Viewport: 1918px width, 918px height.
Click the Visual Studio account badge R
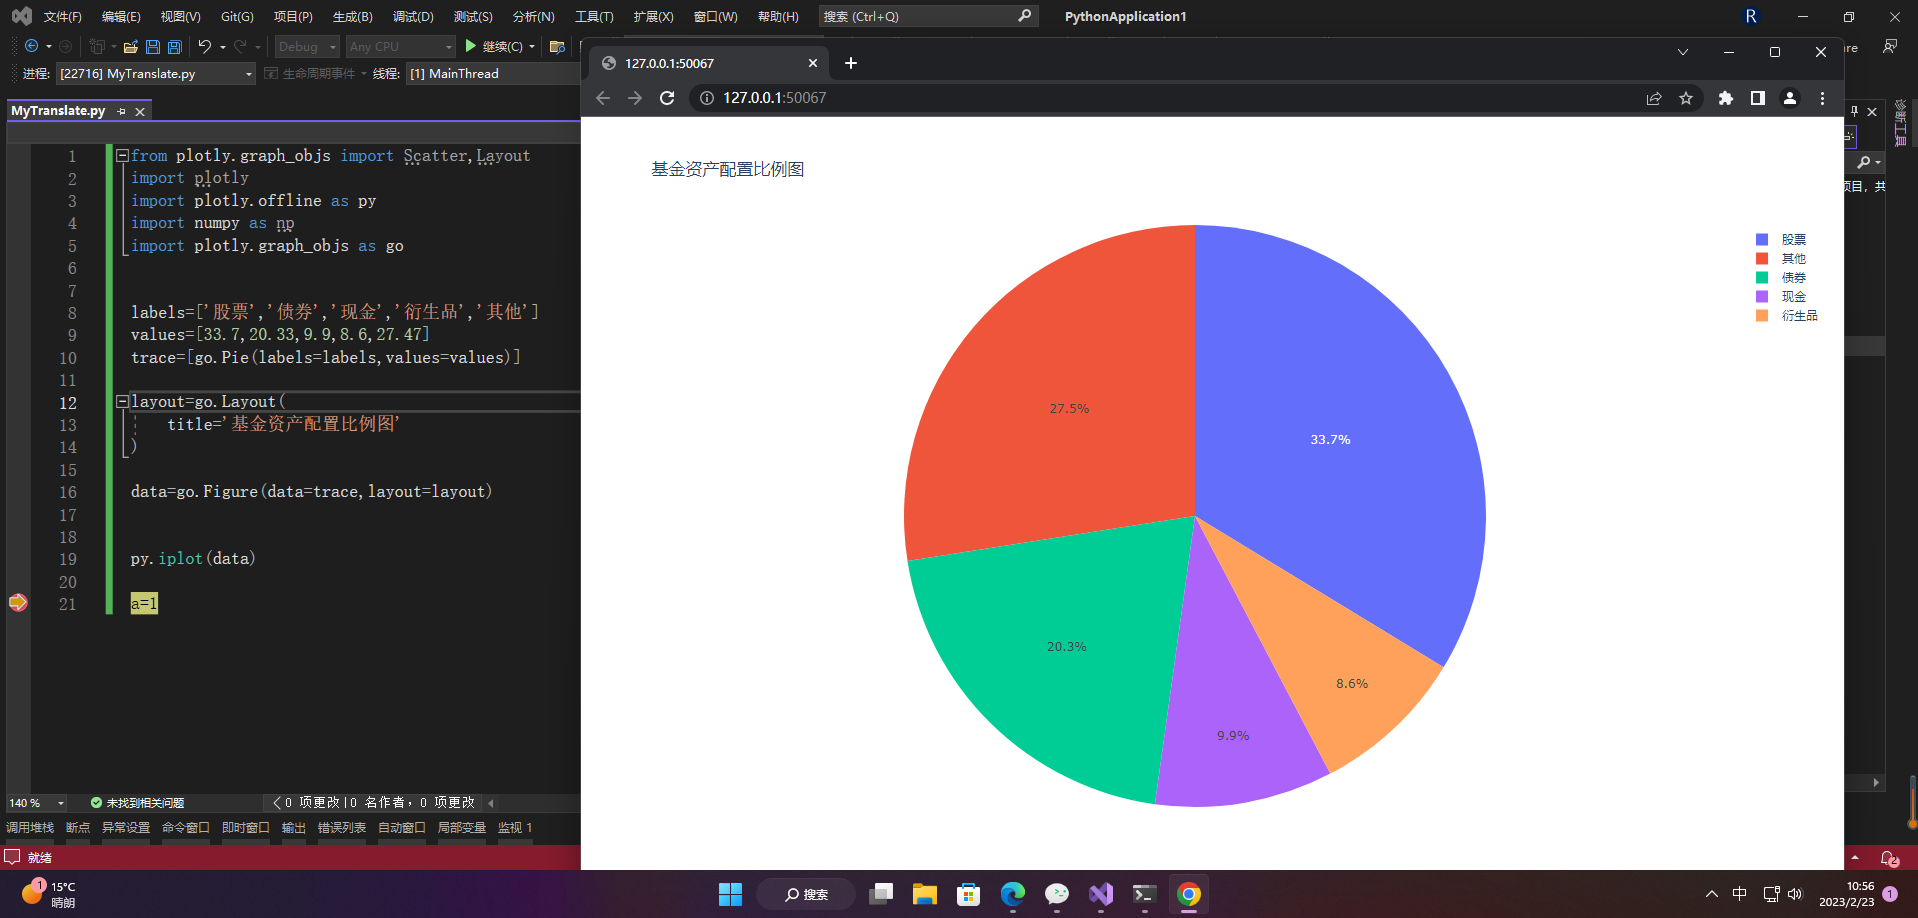1750,16
